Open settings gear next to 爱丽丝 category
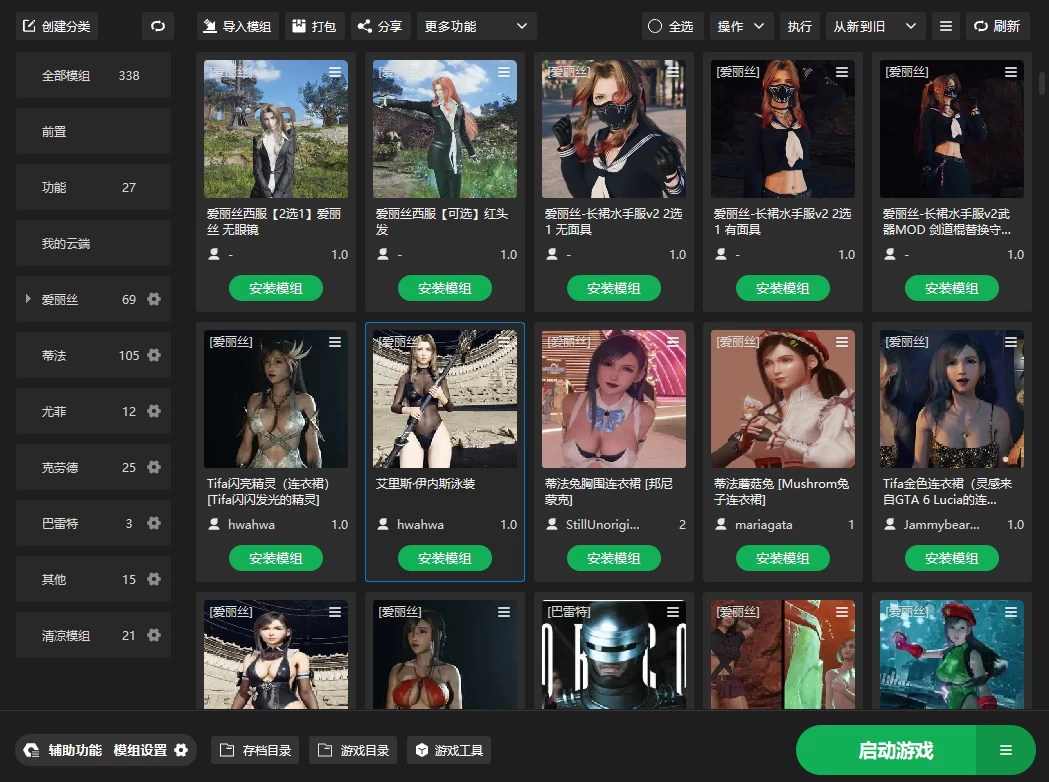This screenshot has height=782, width=1049. (154, 299)
